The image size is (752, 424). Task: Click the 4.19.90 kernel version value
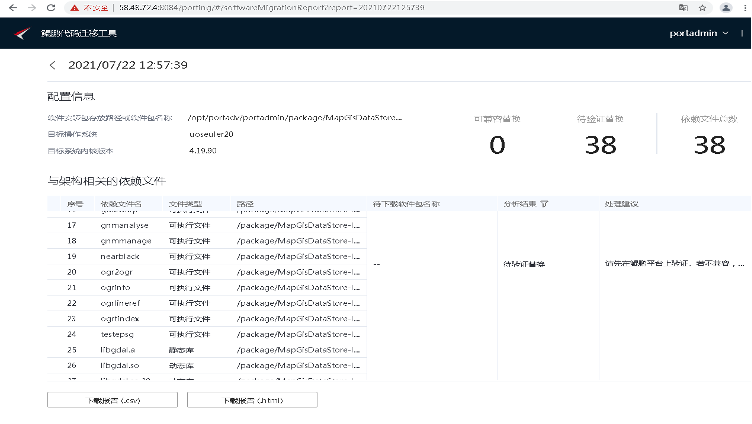point(203,151)
